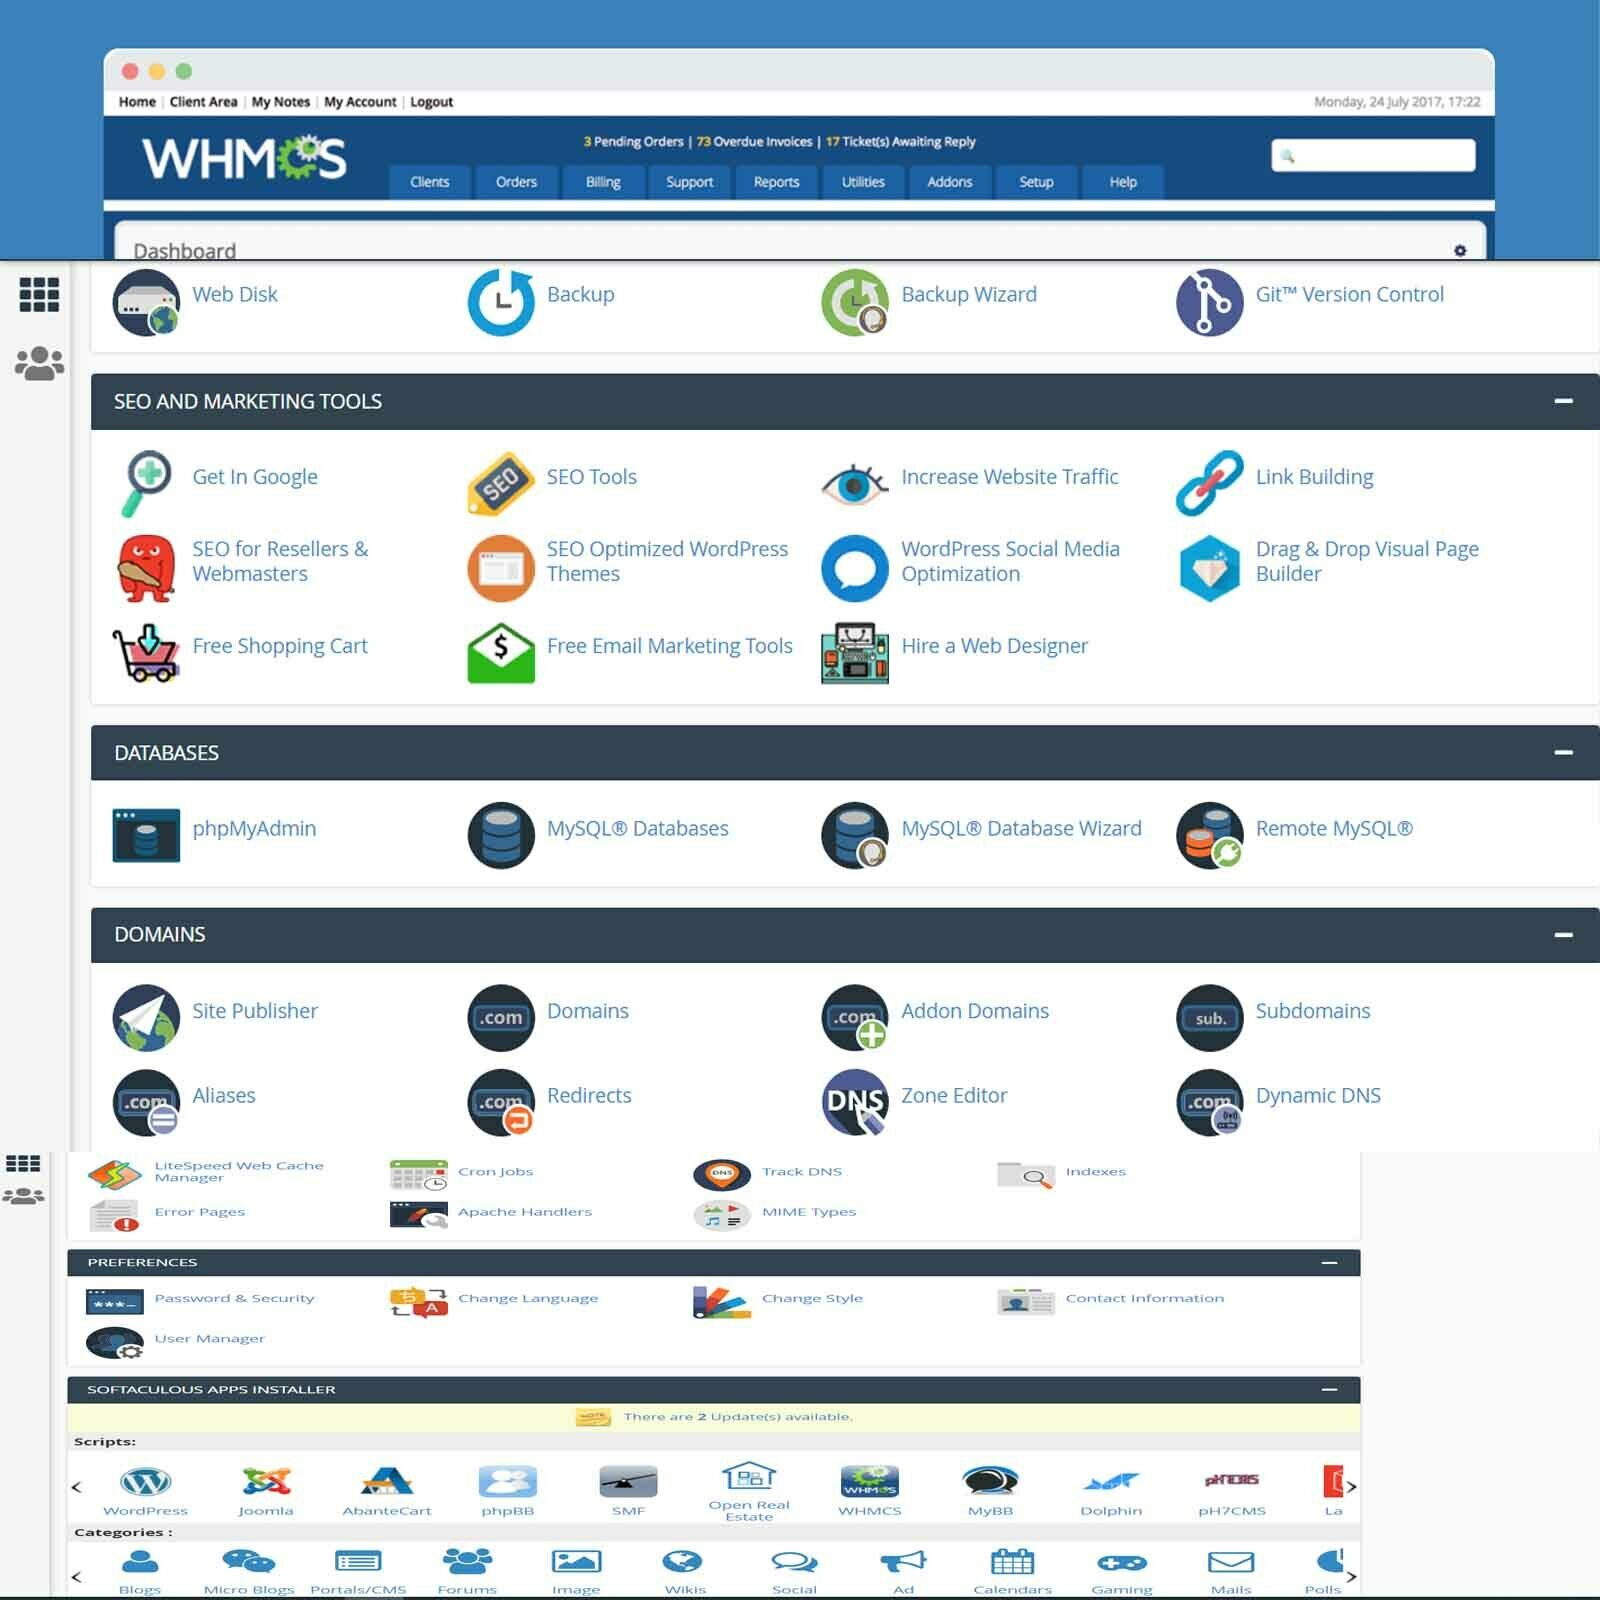Open the Billing tab in WHMCS

(603, 182)
